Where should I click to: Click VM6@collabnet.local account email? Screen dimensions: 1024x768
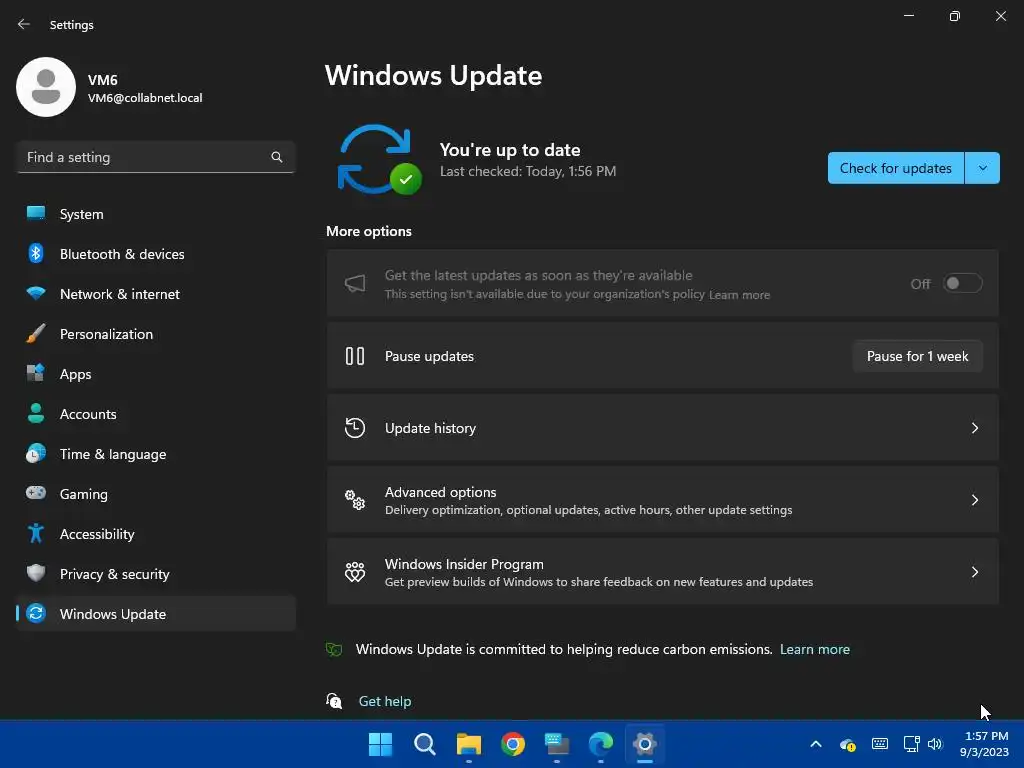145,98
